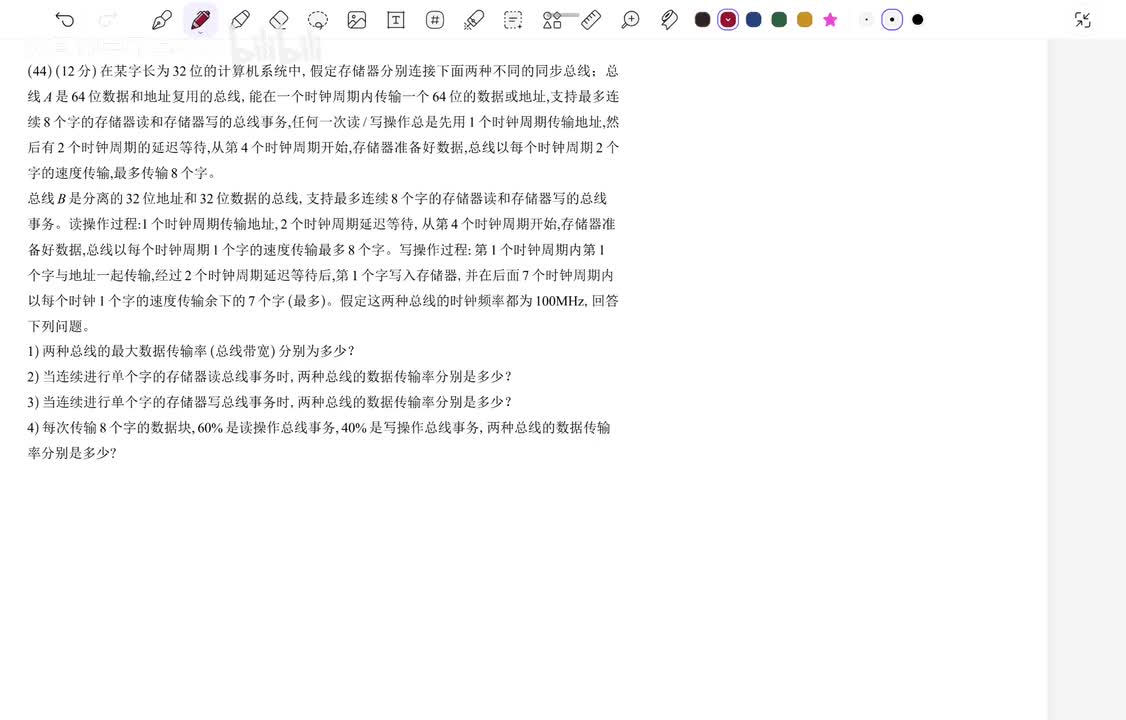Pick the black pen color
1126x720 pixels.
702,20
